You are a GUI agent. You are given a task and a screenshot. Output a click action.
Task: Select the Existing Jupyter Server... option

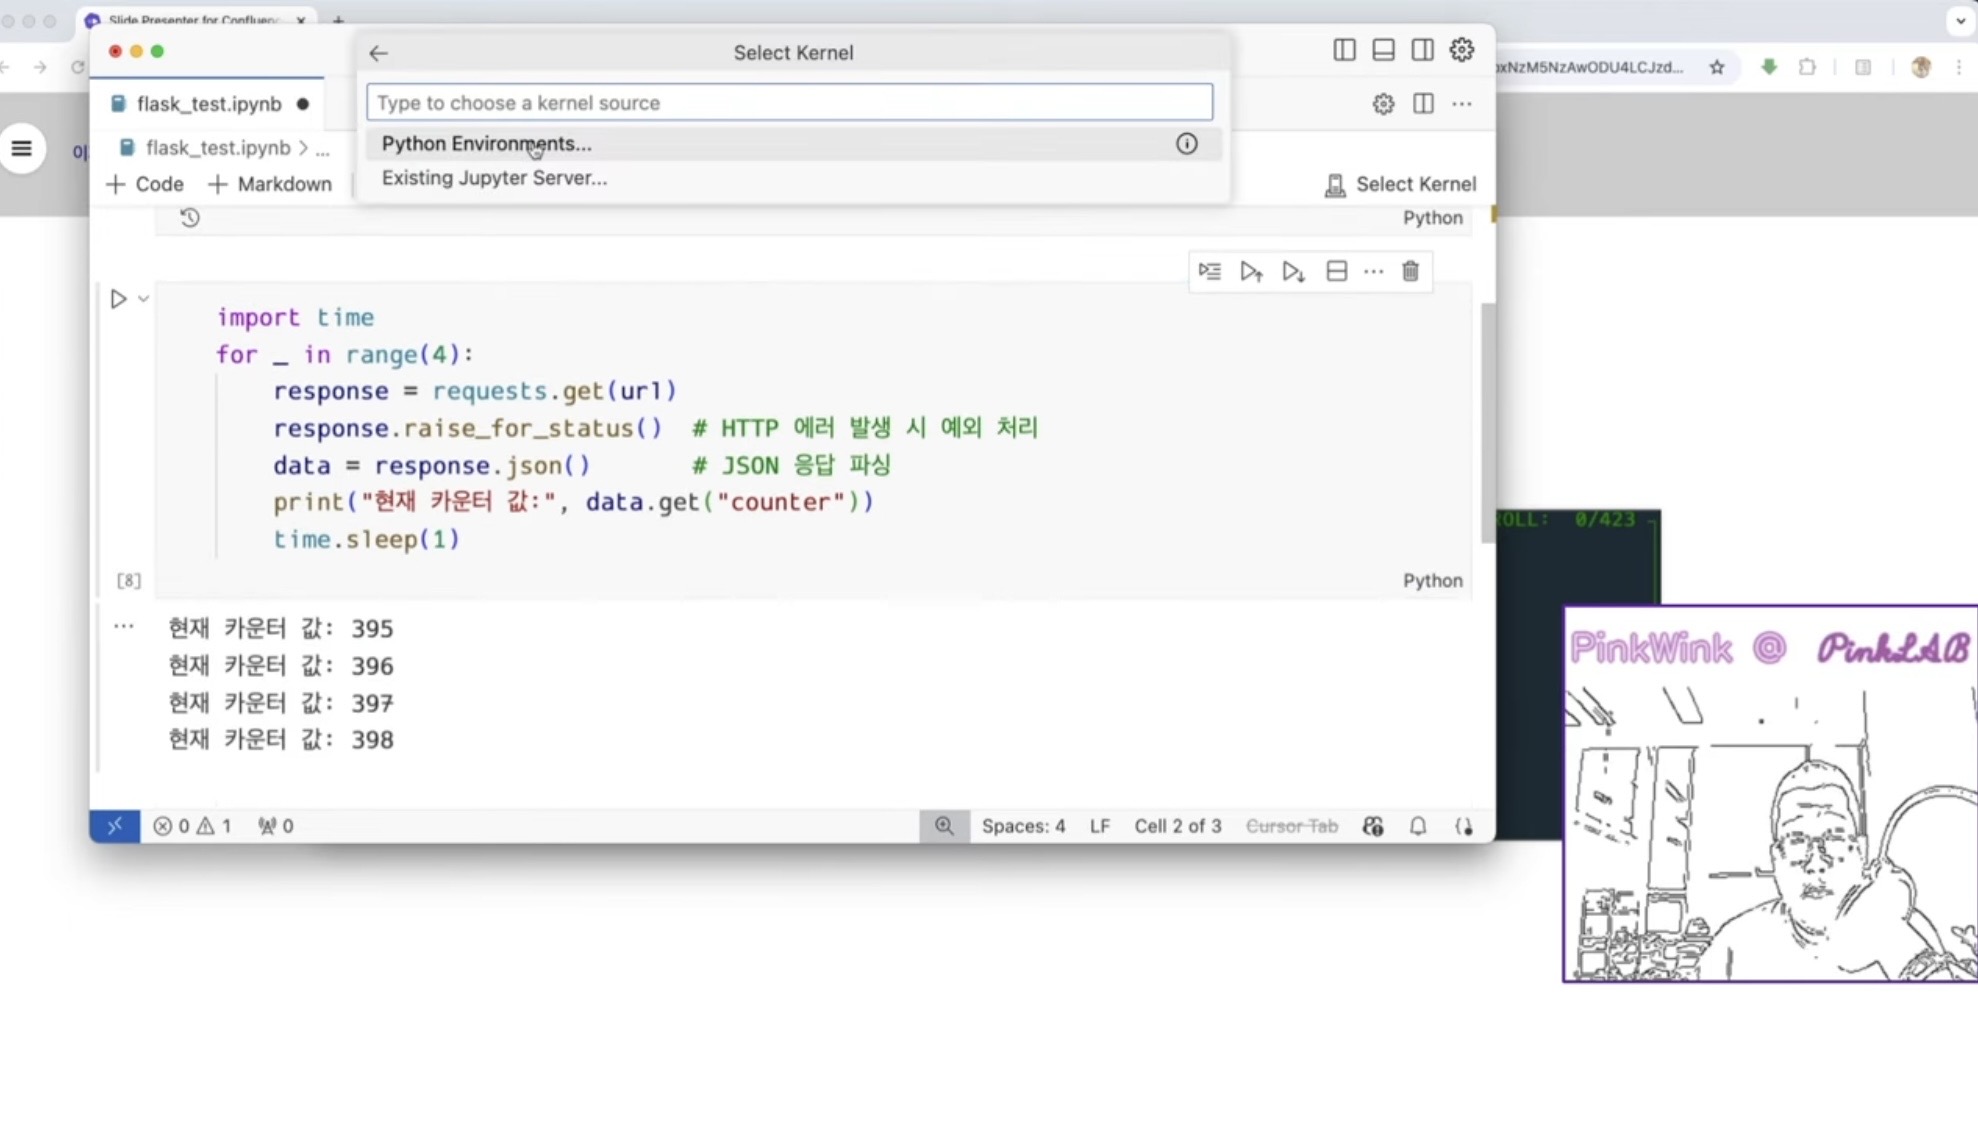494,178
